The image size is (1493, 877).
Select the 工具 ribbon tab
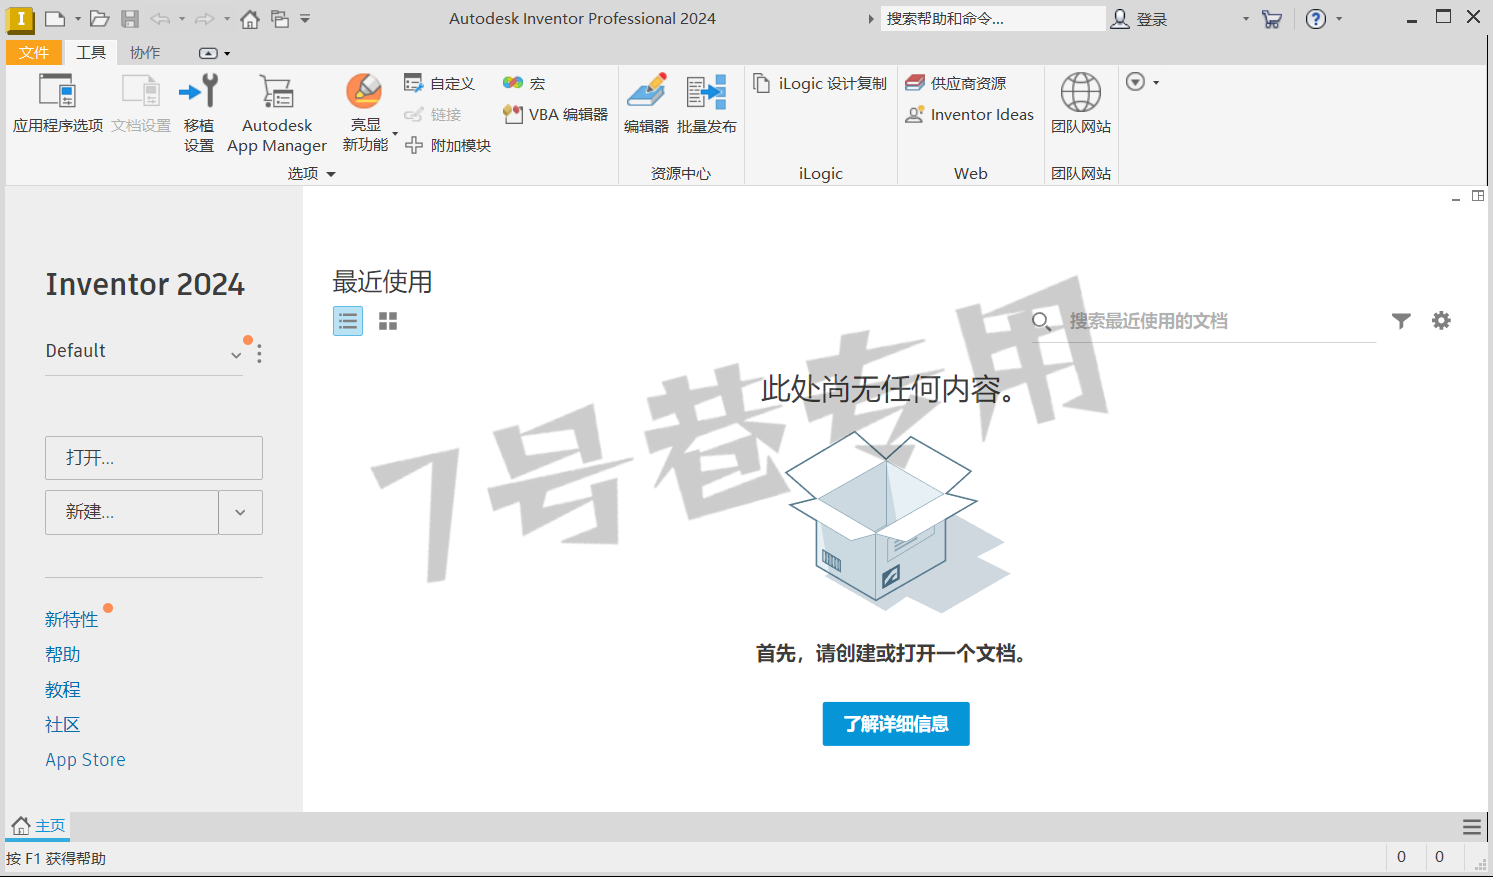[x=91, y=53]
